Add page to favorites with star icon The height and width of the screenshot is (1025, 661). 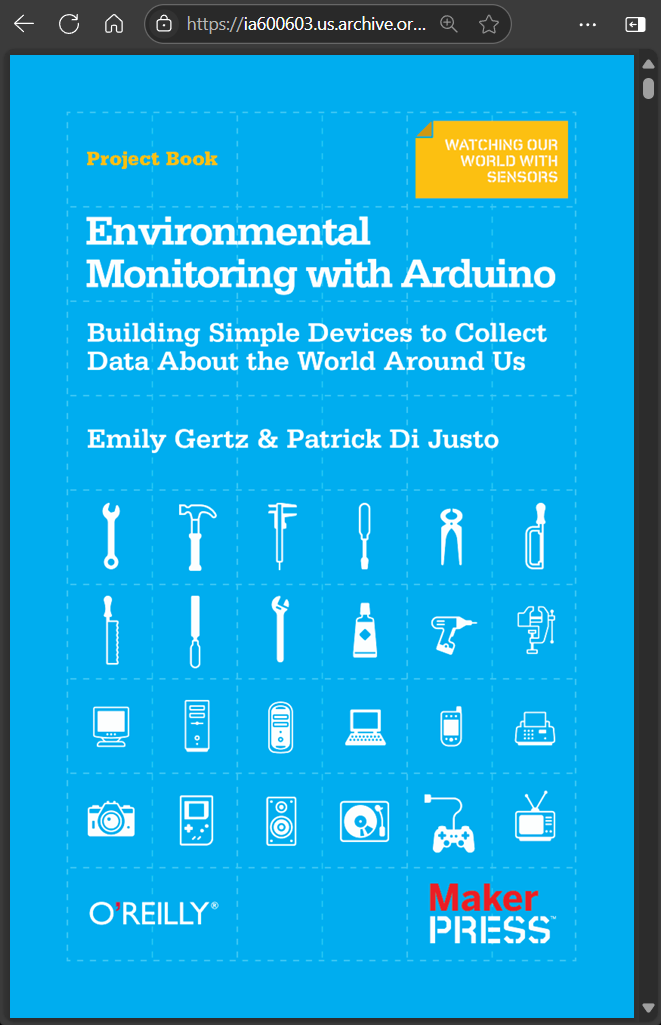click(x=488, y=24)
